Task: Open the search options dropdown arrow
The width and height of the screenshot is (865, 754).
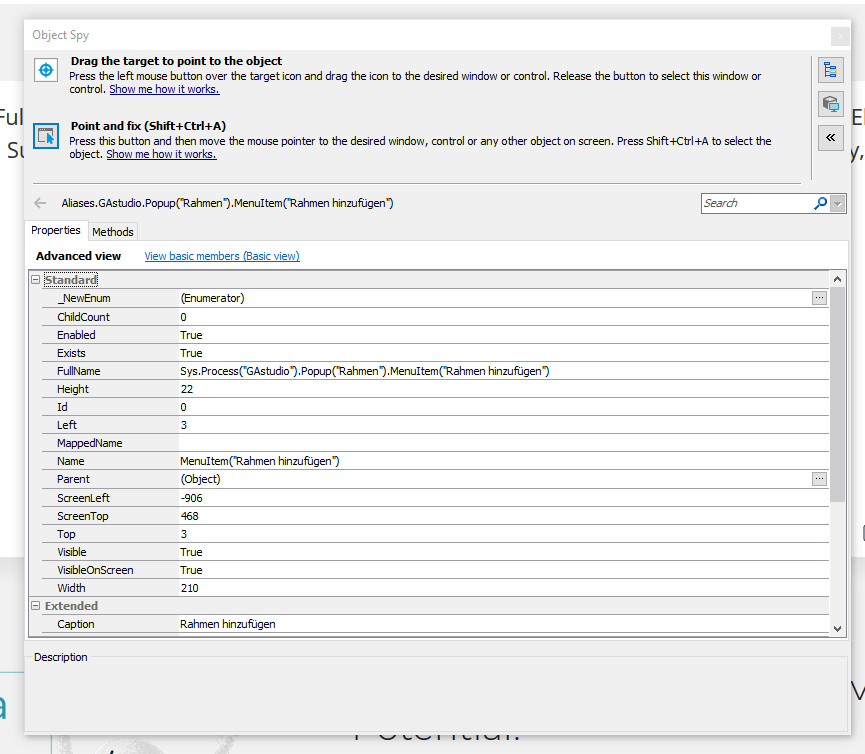Action: tap(838, 203)
